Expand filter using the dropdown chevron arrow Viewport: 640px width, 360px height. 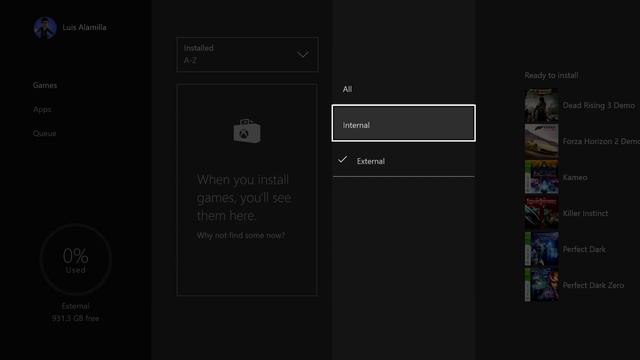303,54
